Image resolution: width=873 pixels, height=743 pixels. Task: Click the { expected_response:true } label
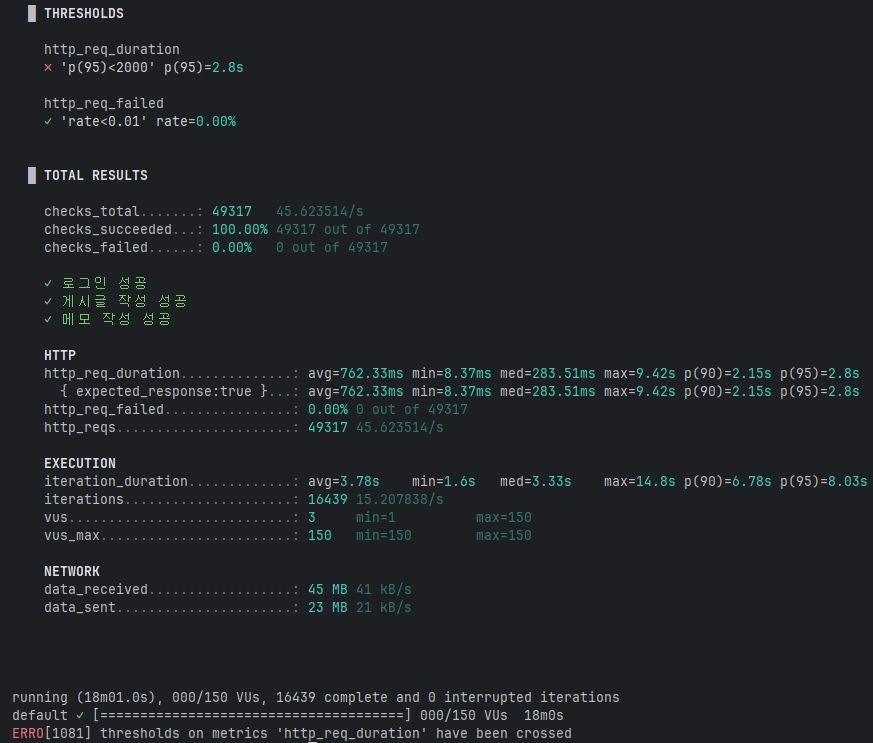coord(164,391)
